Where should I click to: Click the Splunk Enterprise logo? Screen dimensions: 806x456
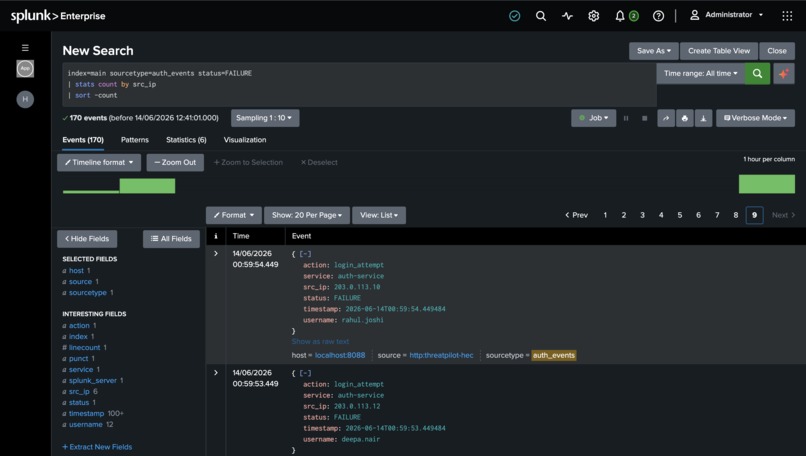pos(58,16)
